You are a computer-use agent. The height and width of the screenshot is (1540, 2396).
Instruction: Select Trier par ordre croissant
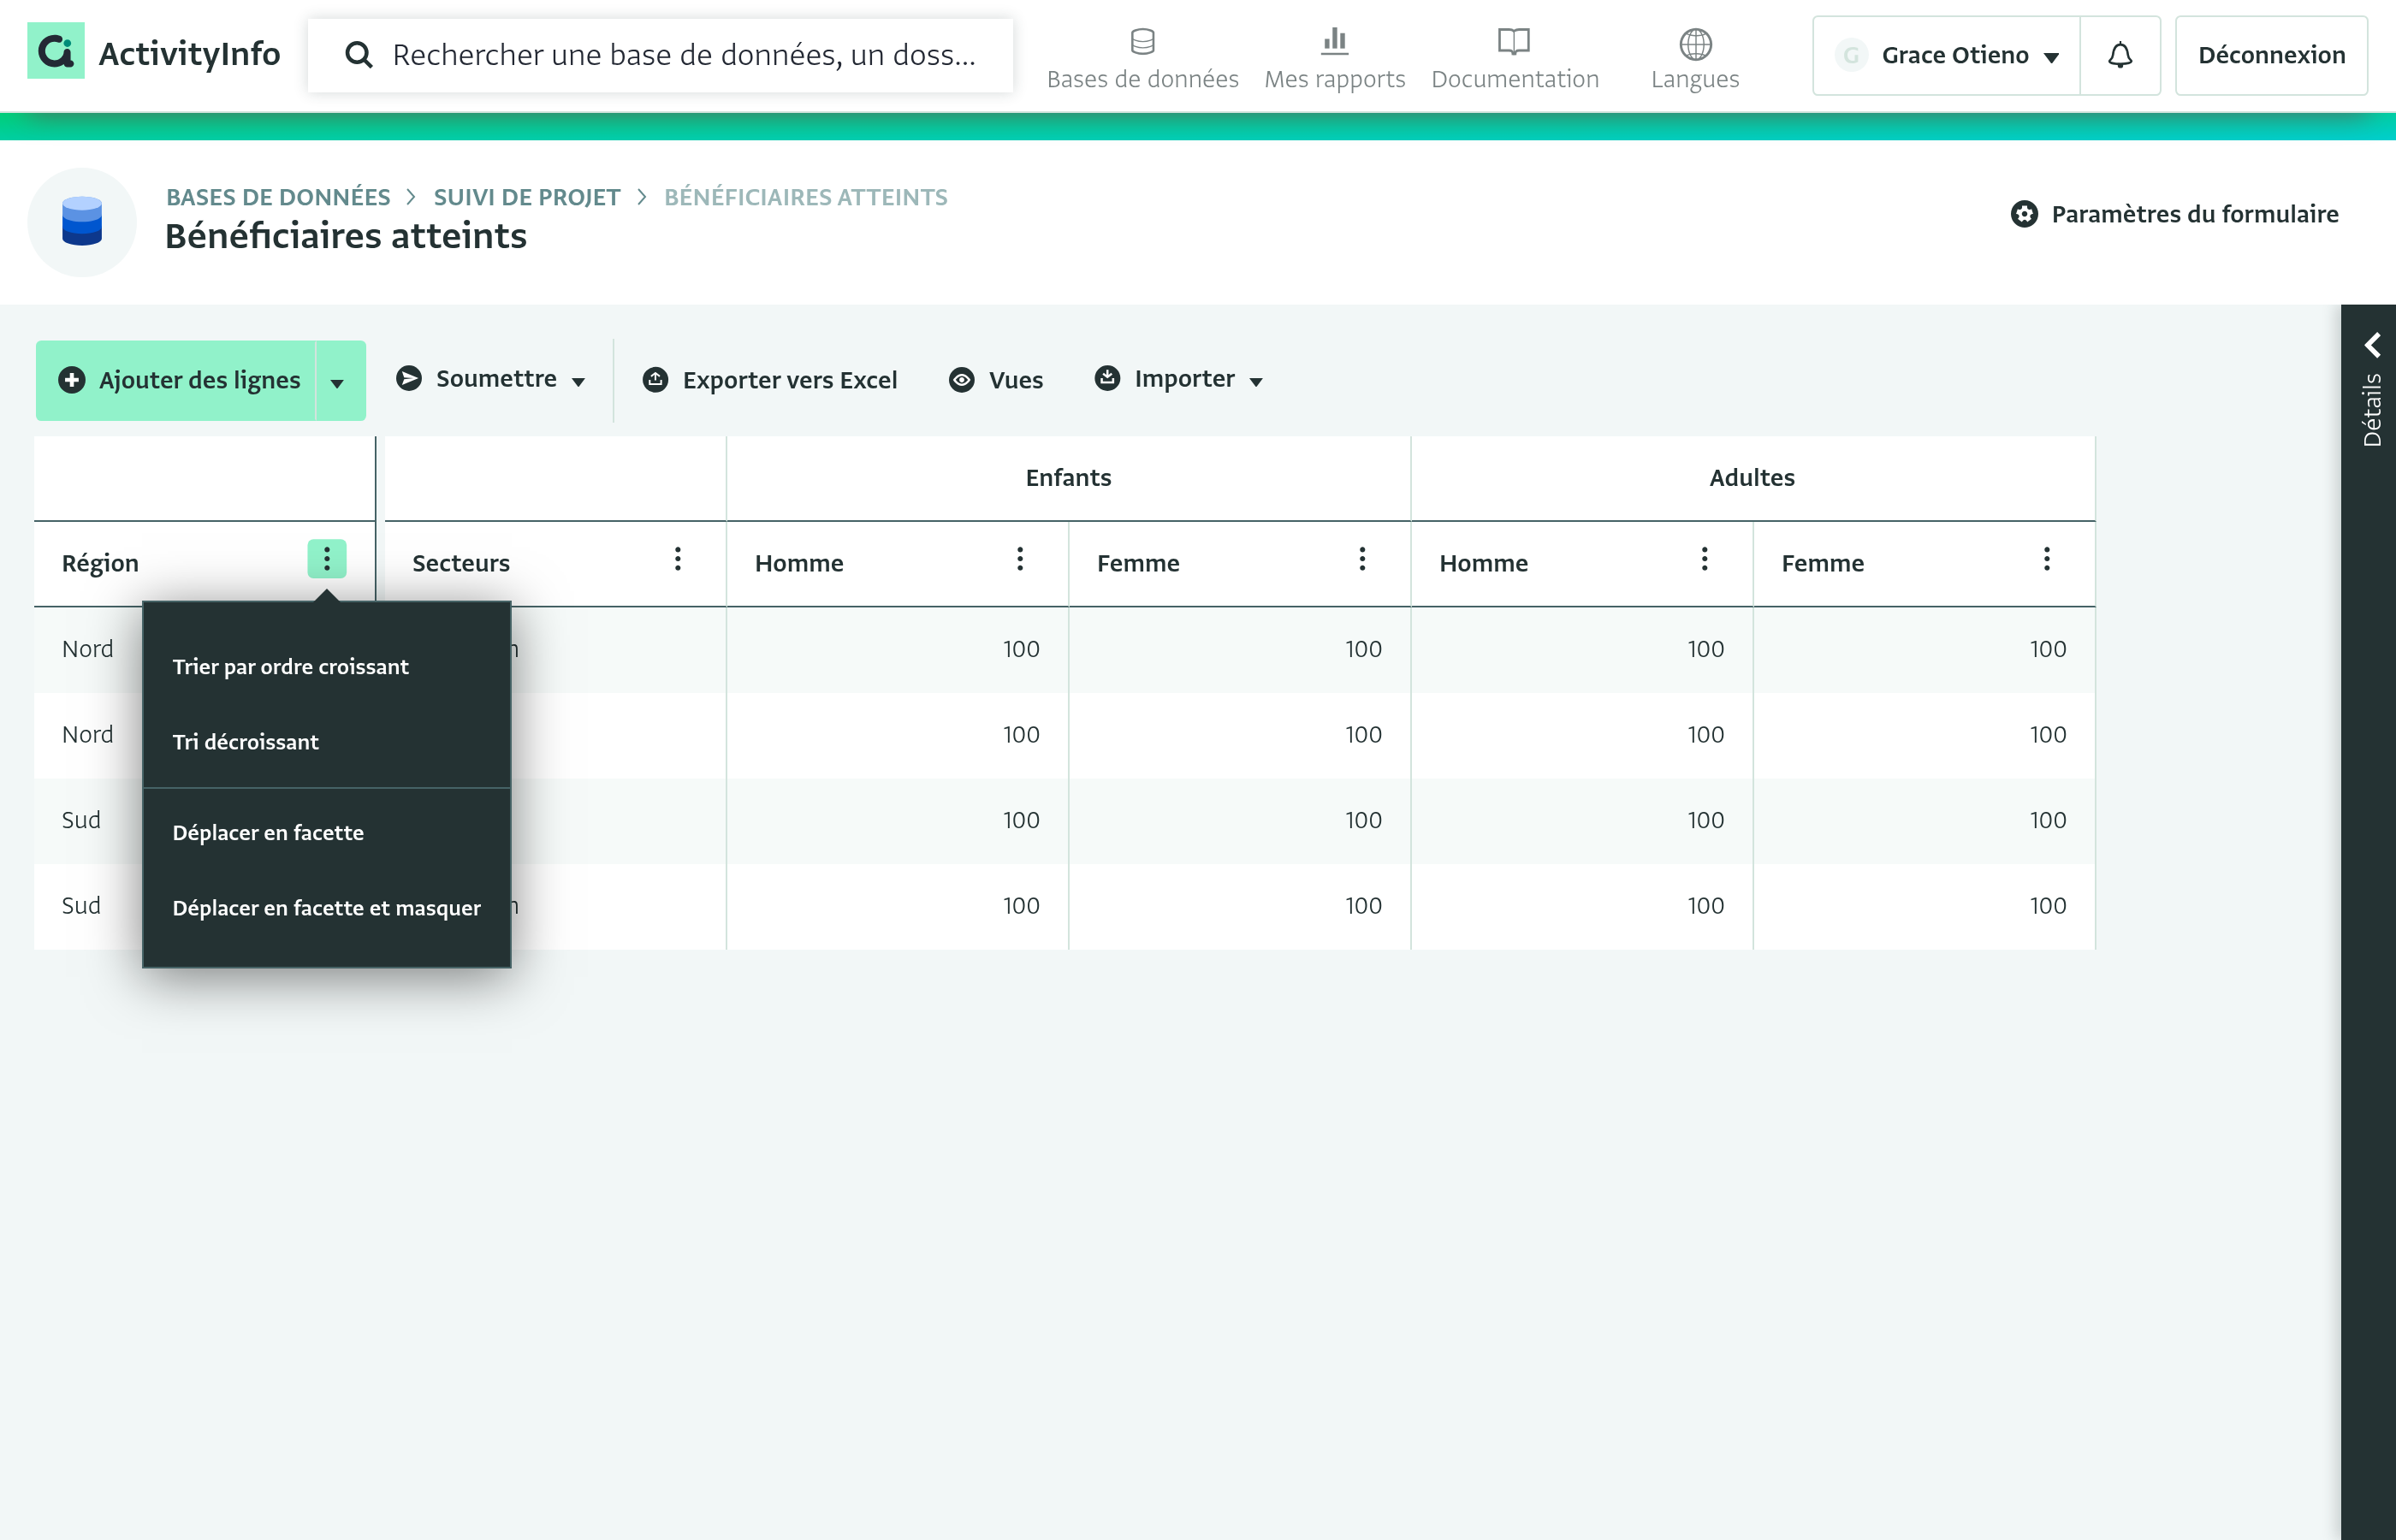tap(290, 667)
